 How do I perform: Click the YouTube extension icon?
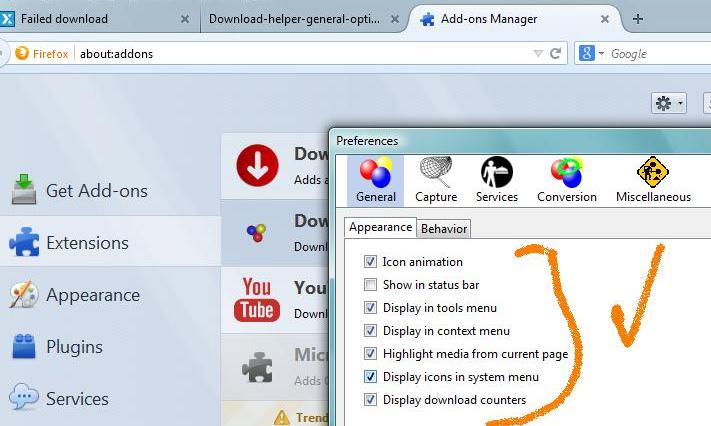click(x=257, y=299)
